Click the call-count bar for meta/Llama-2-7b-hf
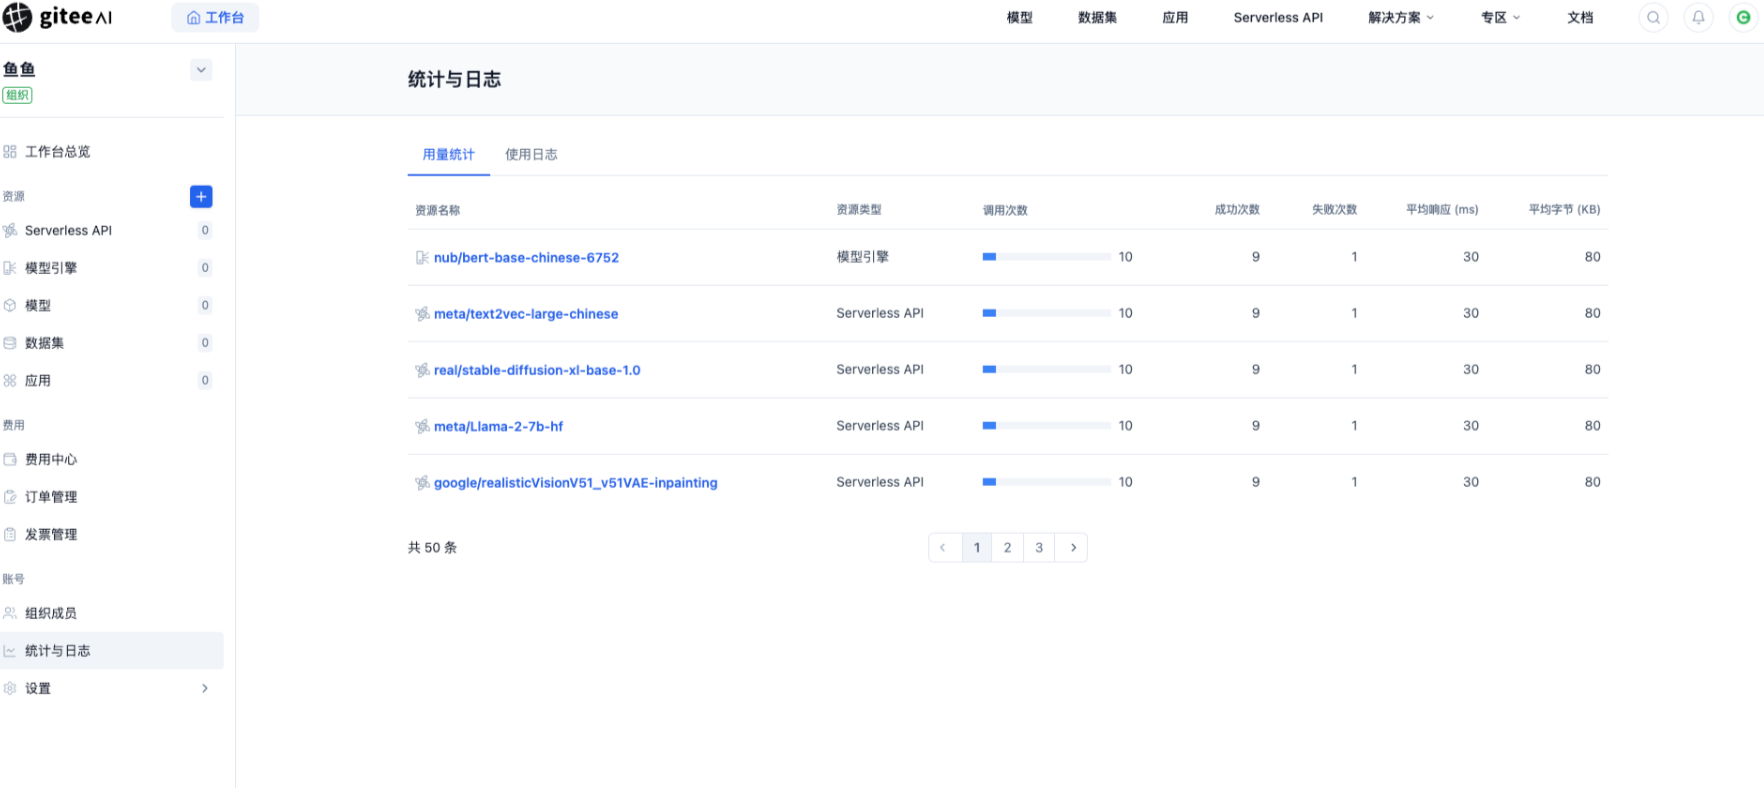The image size is (1764, 788). [x=1046, y=426]
